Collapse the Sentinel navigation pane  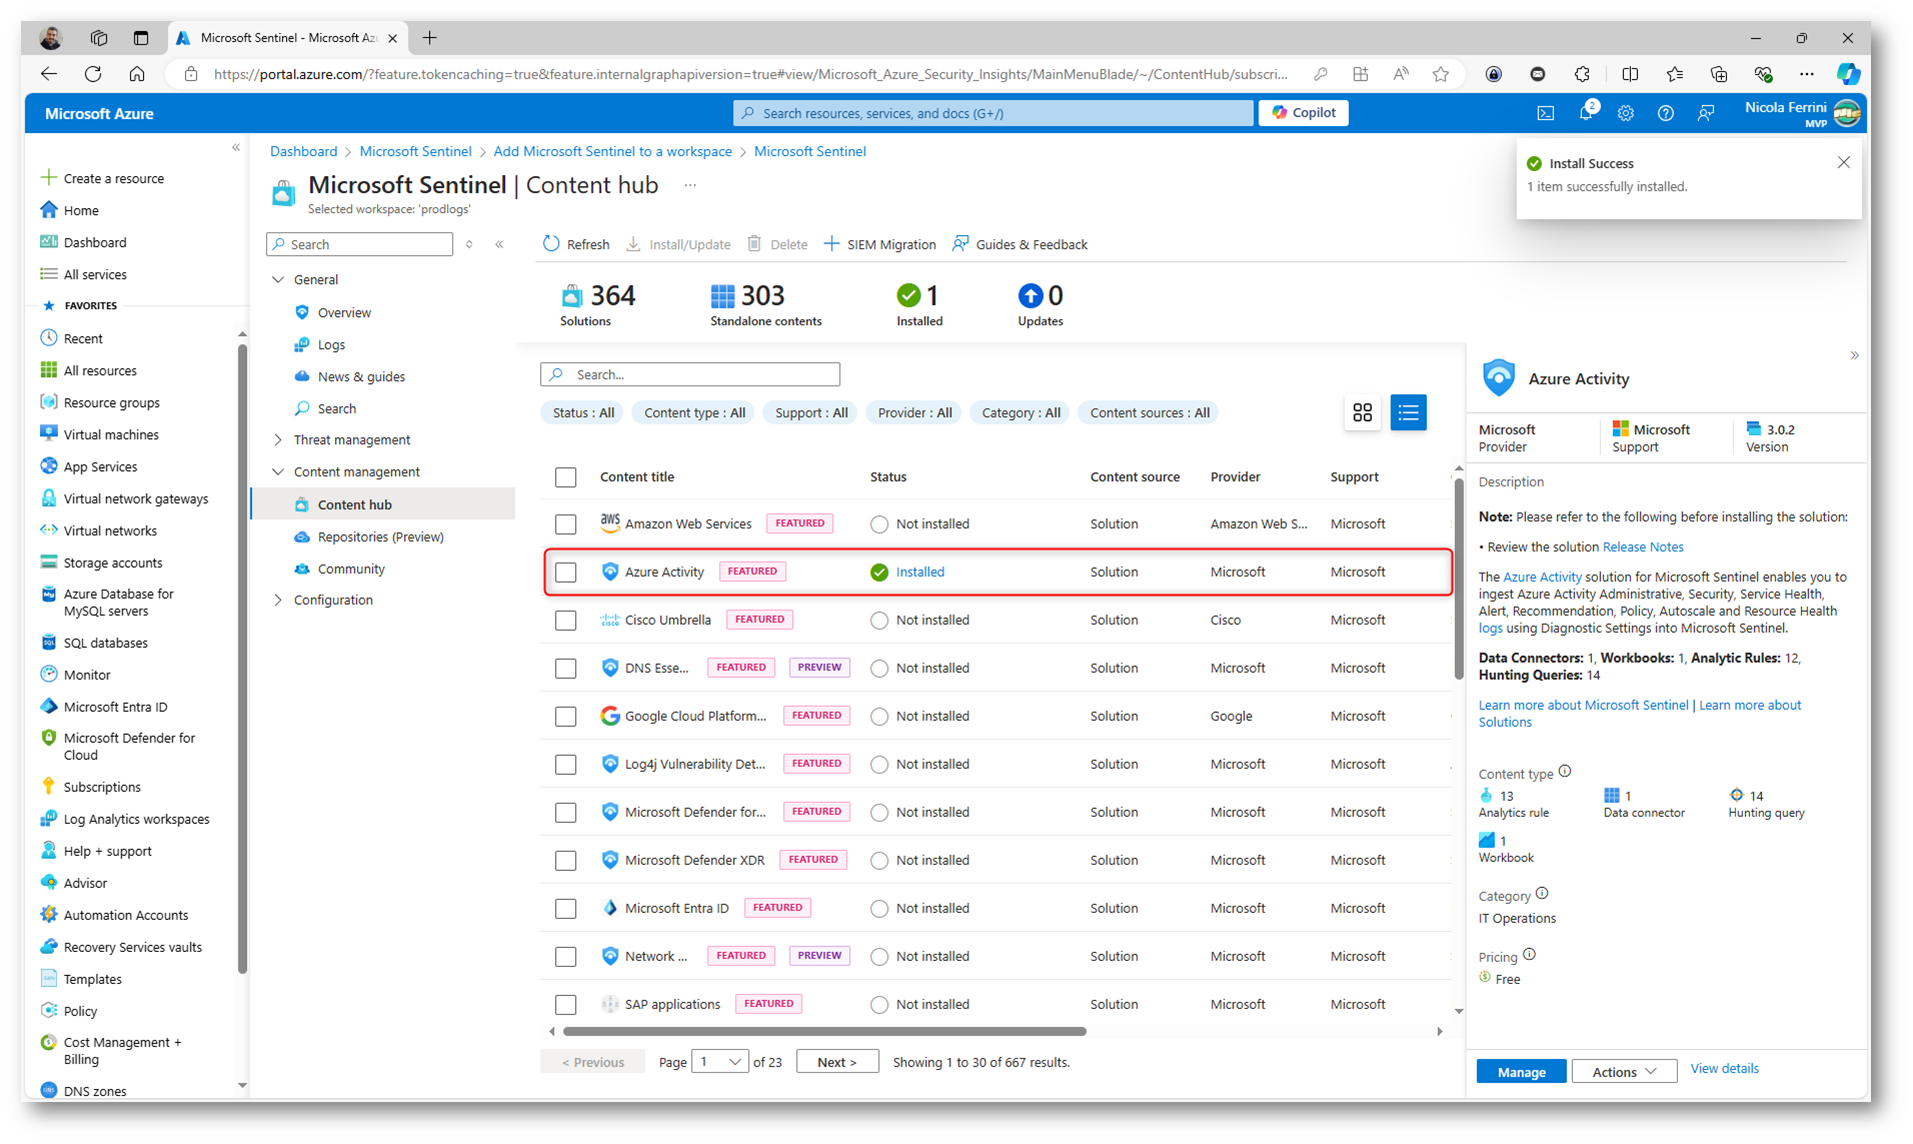(x=499, y=244)
